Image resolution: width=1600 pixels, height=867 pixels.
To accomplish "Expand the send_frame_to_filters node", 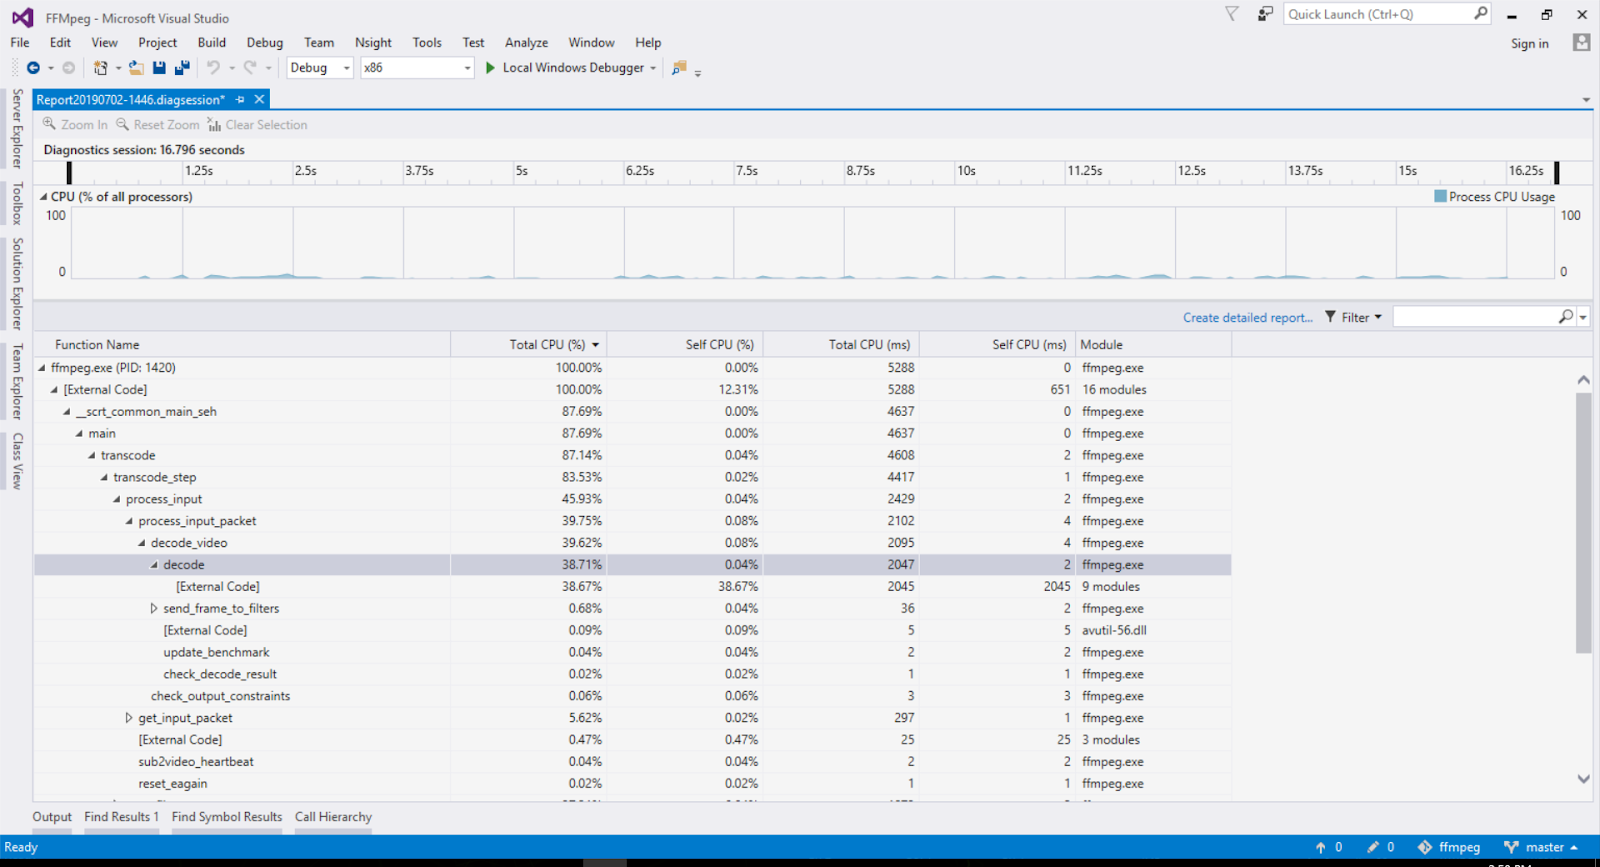I will (x=154, y=608).
